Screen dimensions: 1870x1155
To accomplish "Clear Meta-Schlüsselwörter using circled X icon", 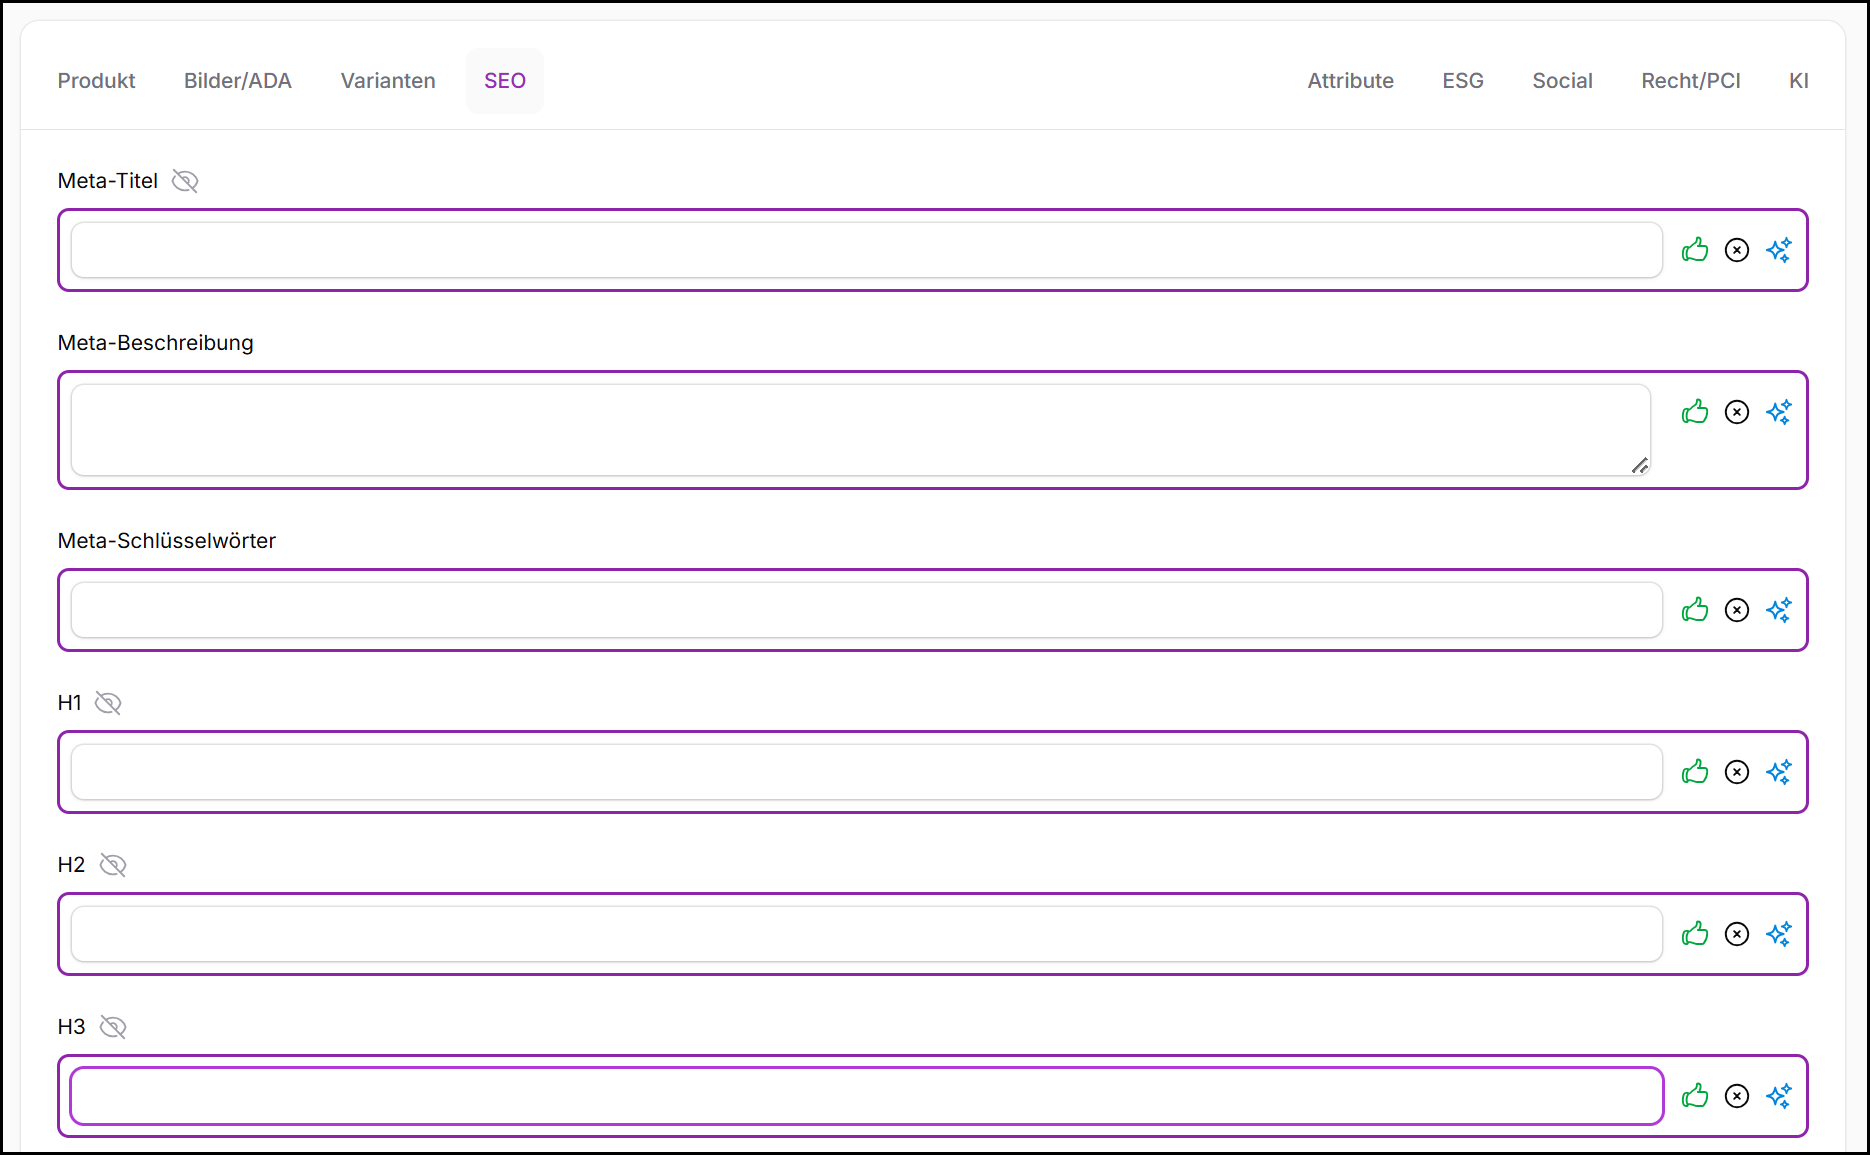I will pyautogui.click(x=1737, y=610).
